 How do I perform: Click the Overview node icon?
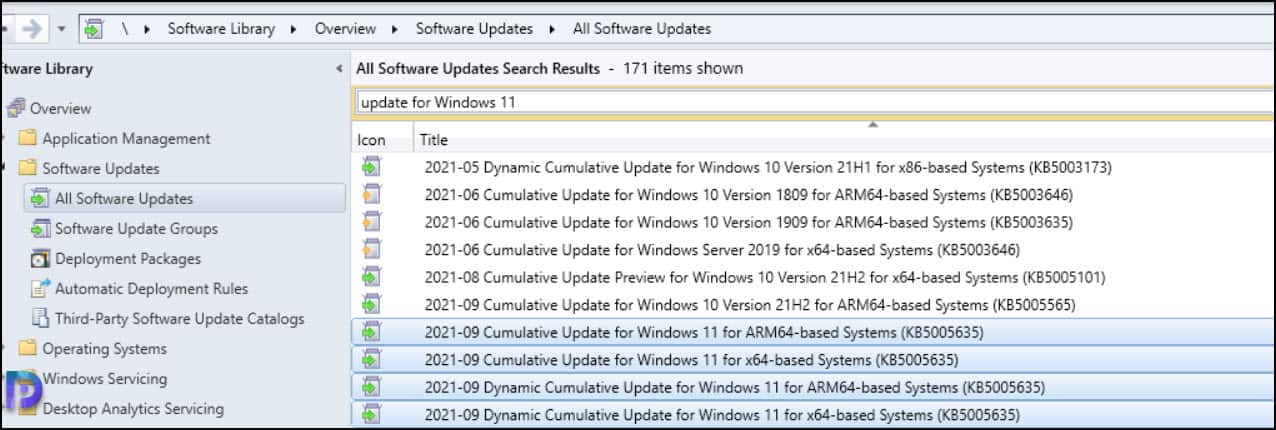pos(16,108)
